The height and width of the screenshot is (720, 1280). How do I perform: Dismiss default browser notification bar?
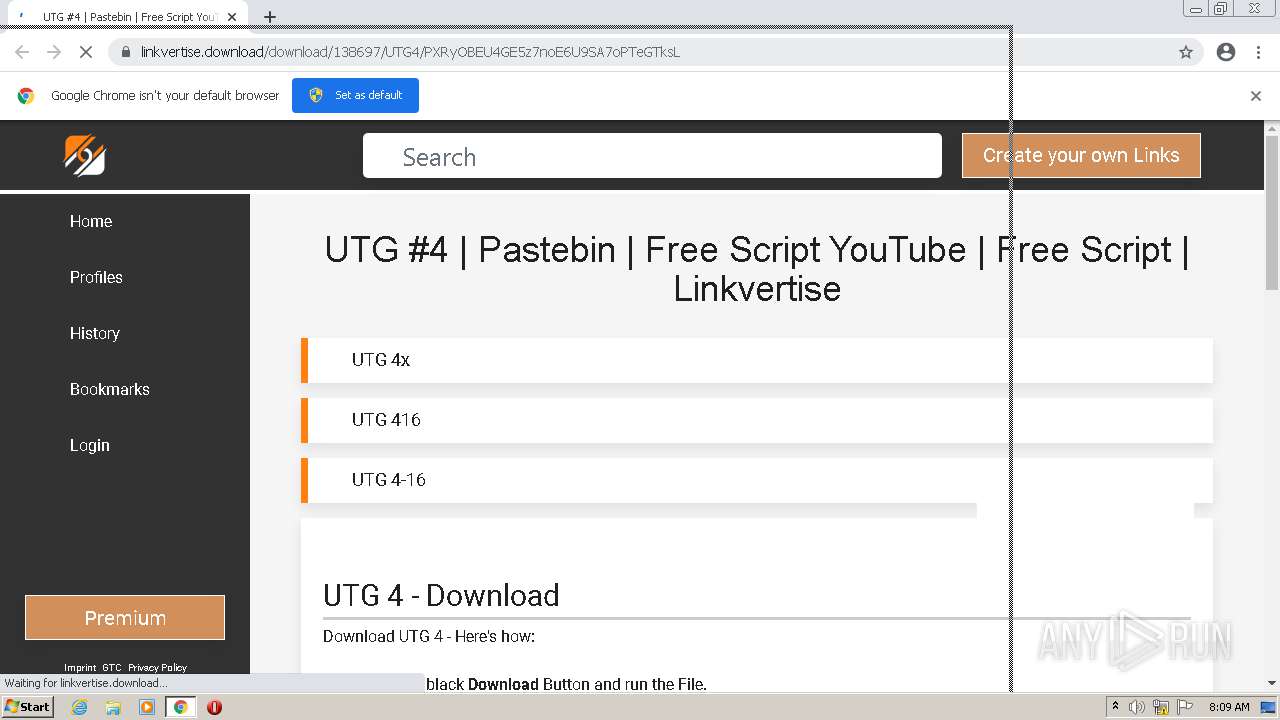[x=1256, y=96]
